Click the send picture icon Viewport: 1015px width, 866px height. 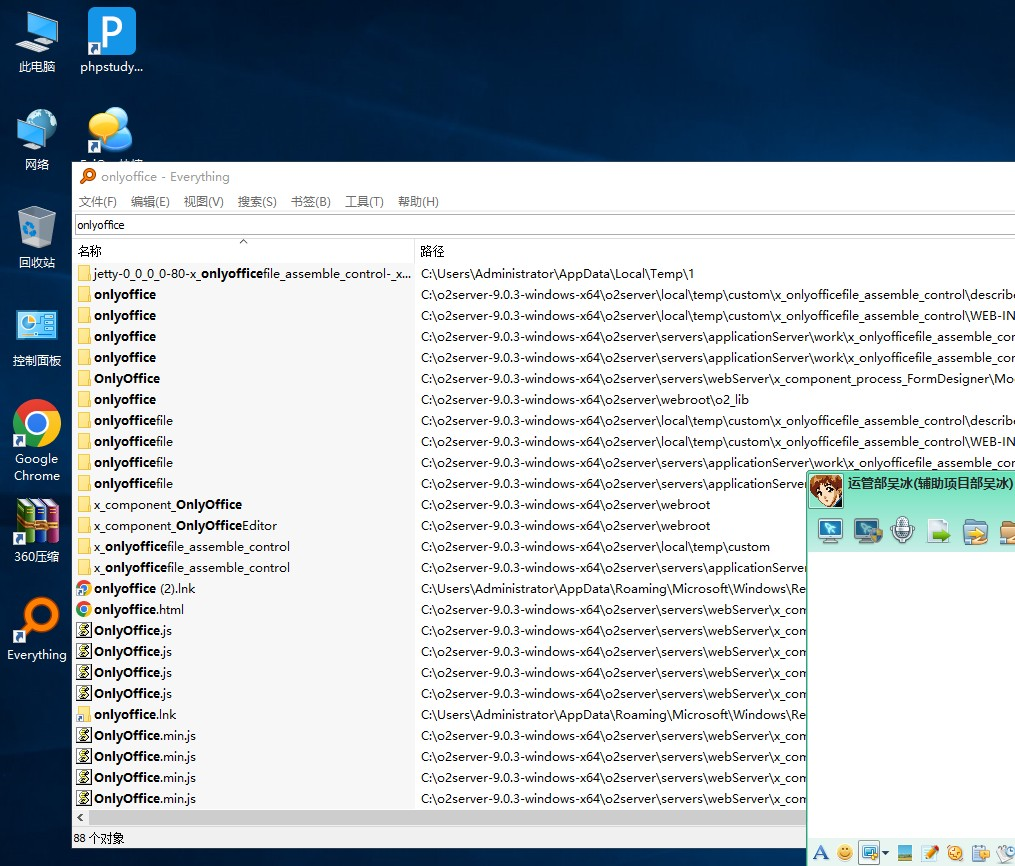click(x=905, y=853)
